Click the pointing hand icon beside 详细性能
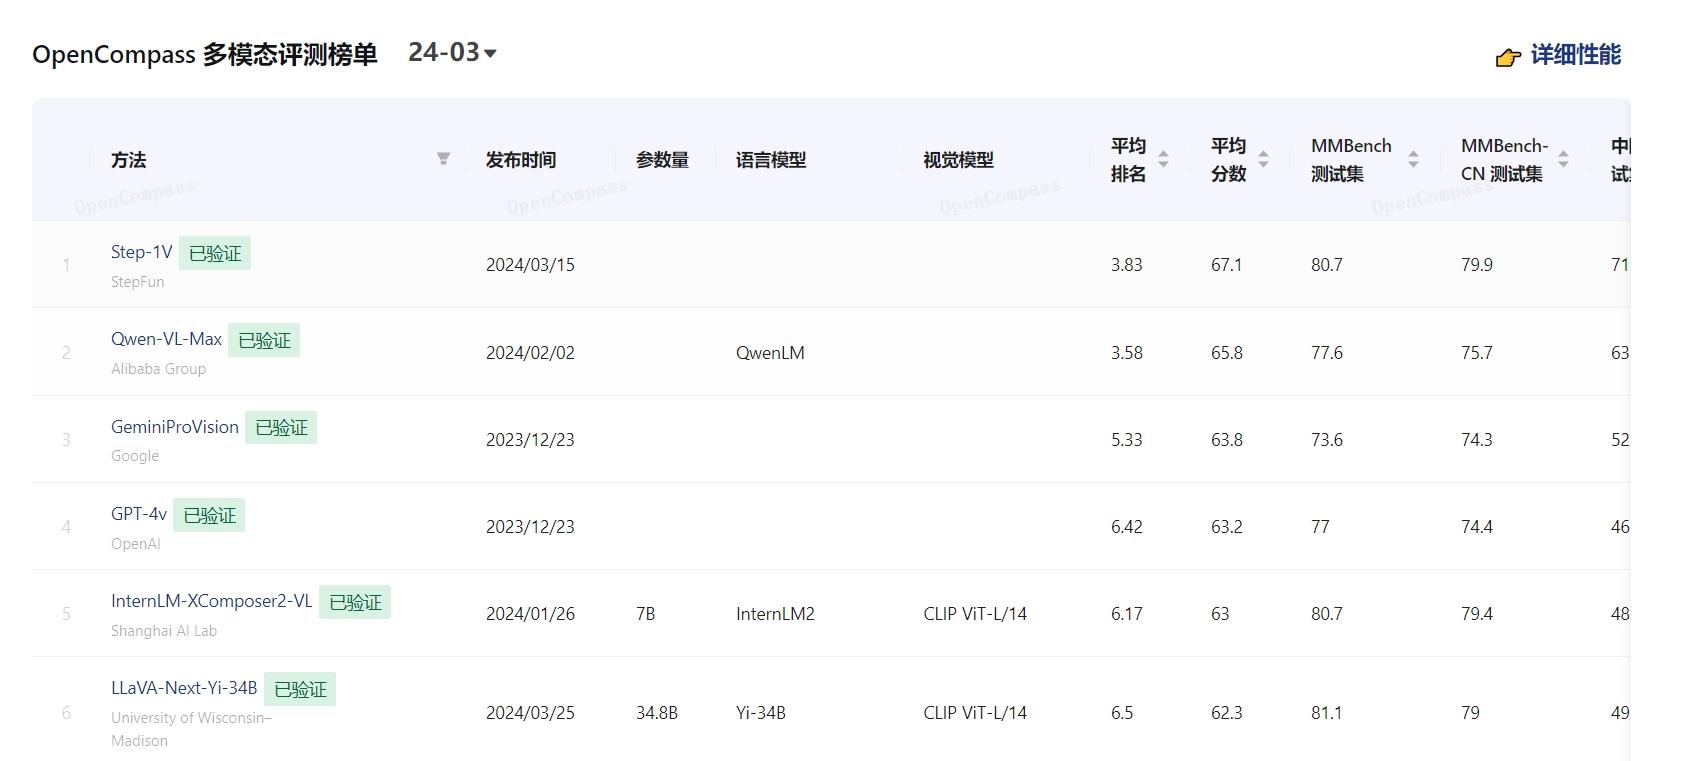Screen dimensions: 1699x761 [1507, 57]
